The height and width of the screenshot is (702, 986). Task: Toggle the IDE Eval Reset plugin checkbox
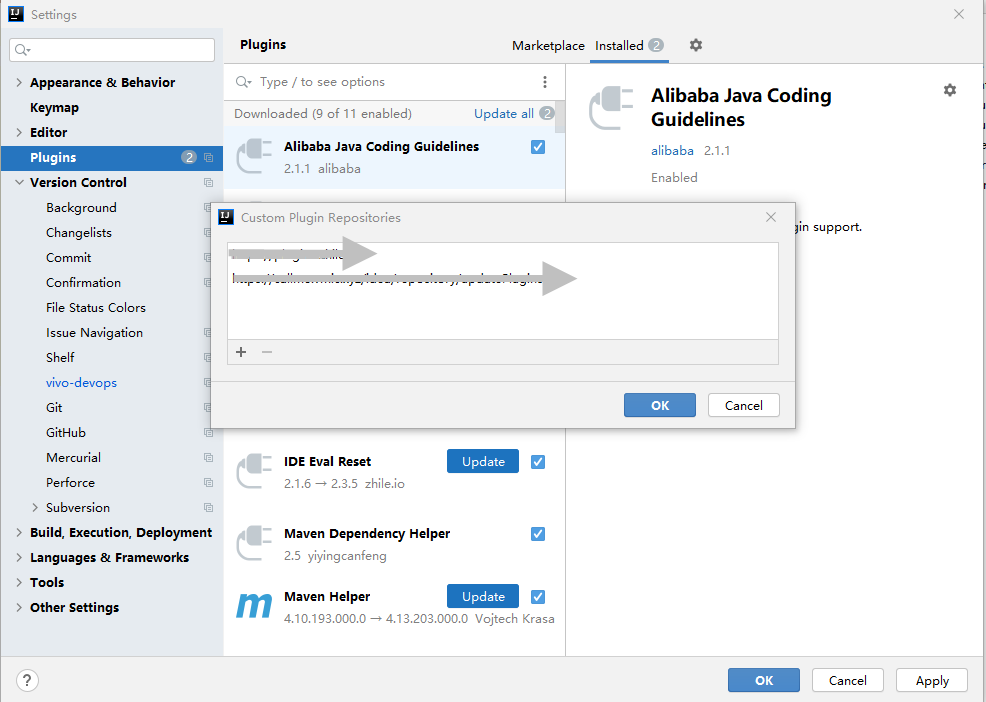(538, 462)
